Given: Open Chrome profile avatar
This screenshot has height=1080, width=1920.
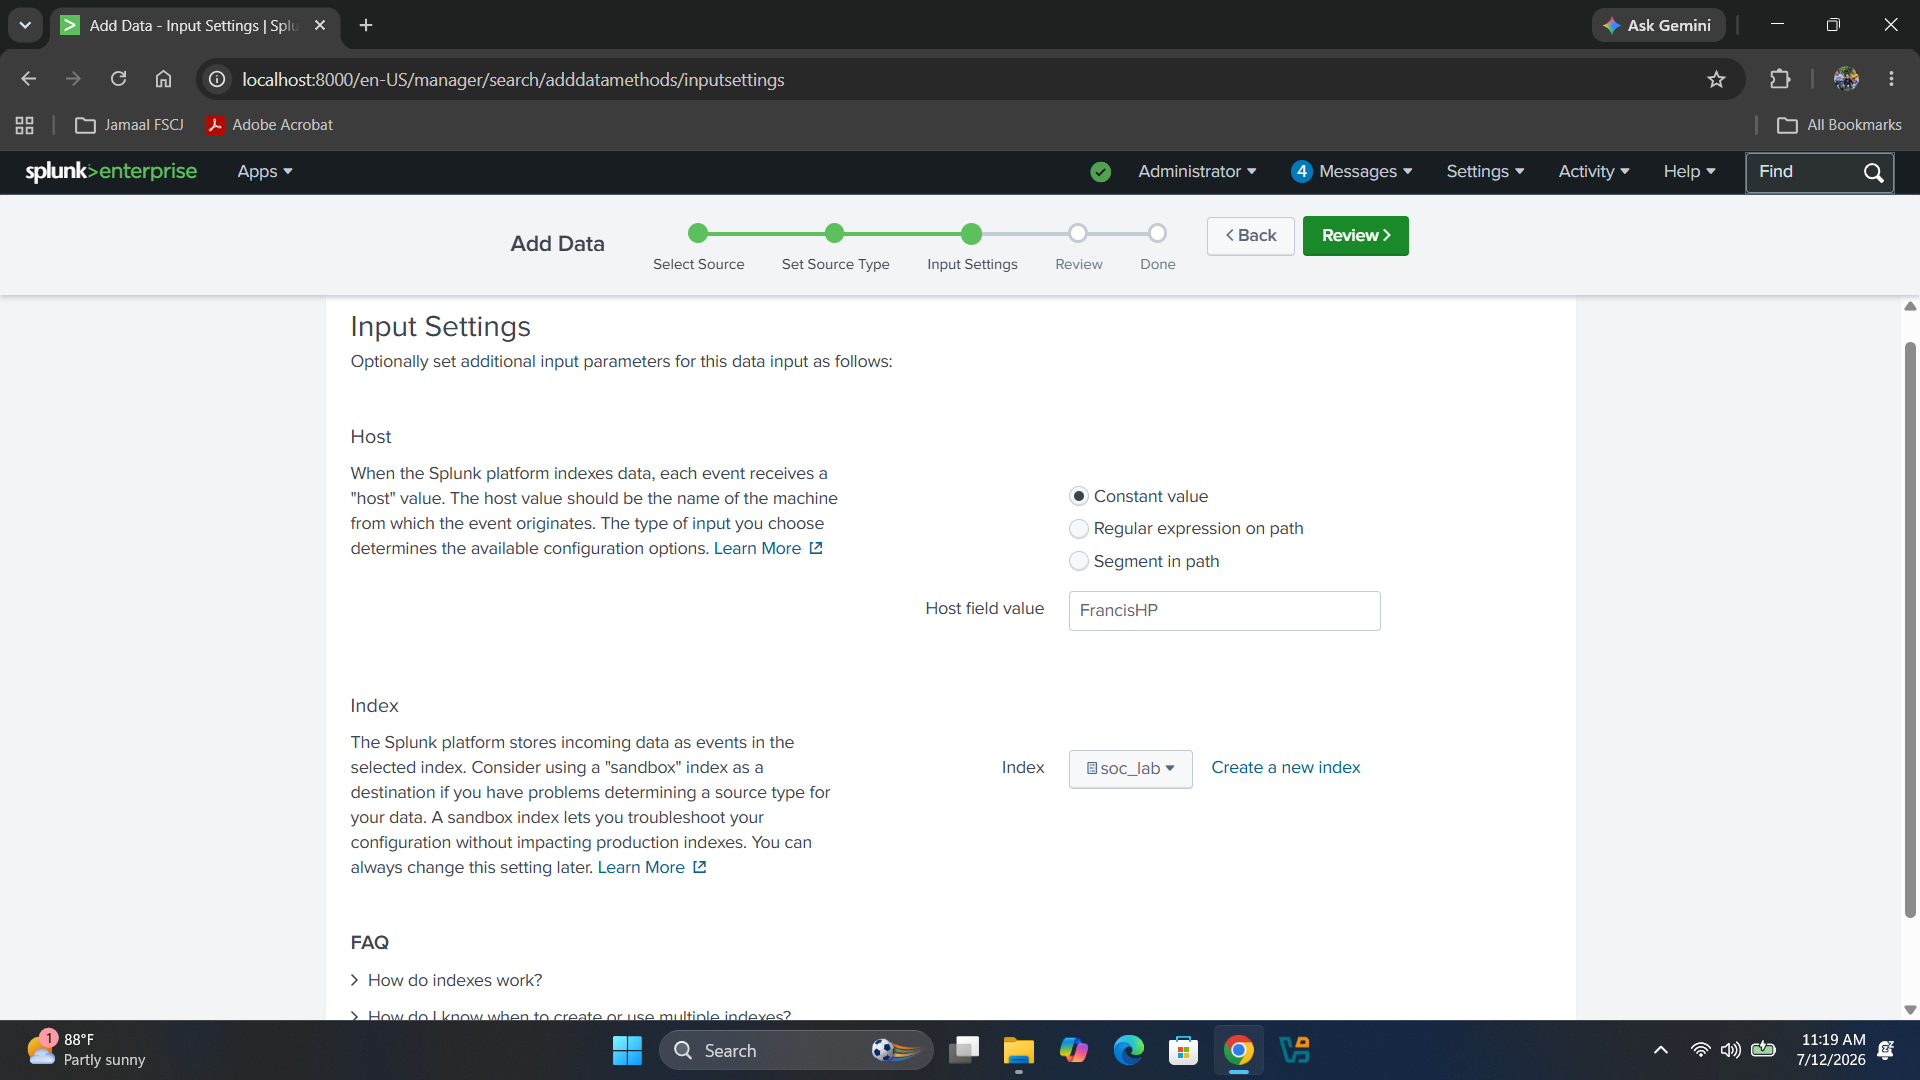Looking at the screenshot, I should (1846, 79).
